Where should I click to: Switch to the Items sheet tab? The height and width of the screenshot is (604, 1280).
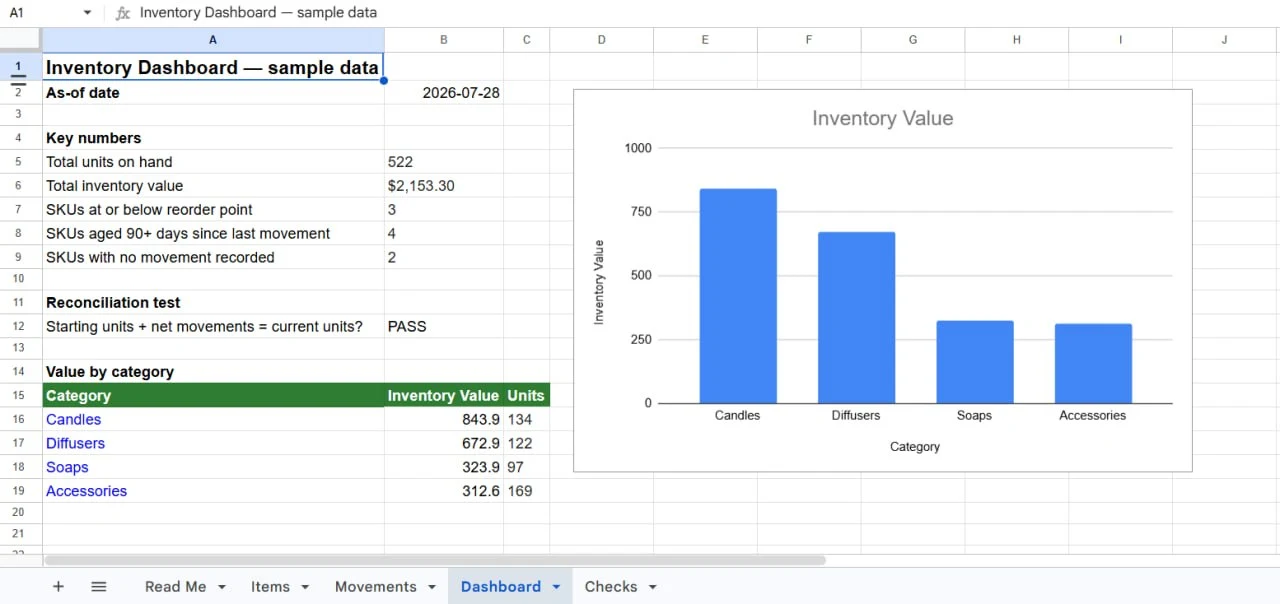point(270,587)
